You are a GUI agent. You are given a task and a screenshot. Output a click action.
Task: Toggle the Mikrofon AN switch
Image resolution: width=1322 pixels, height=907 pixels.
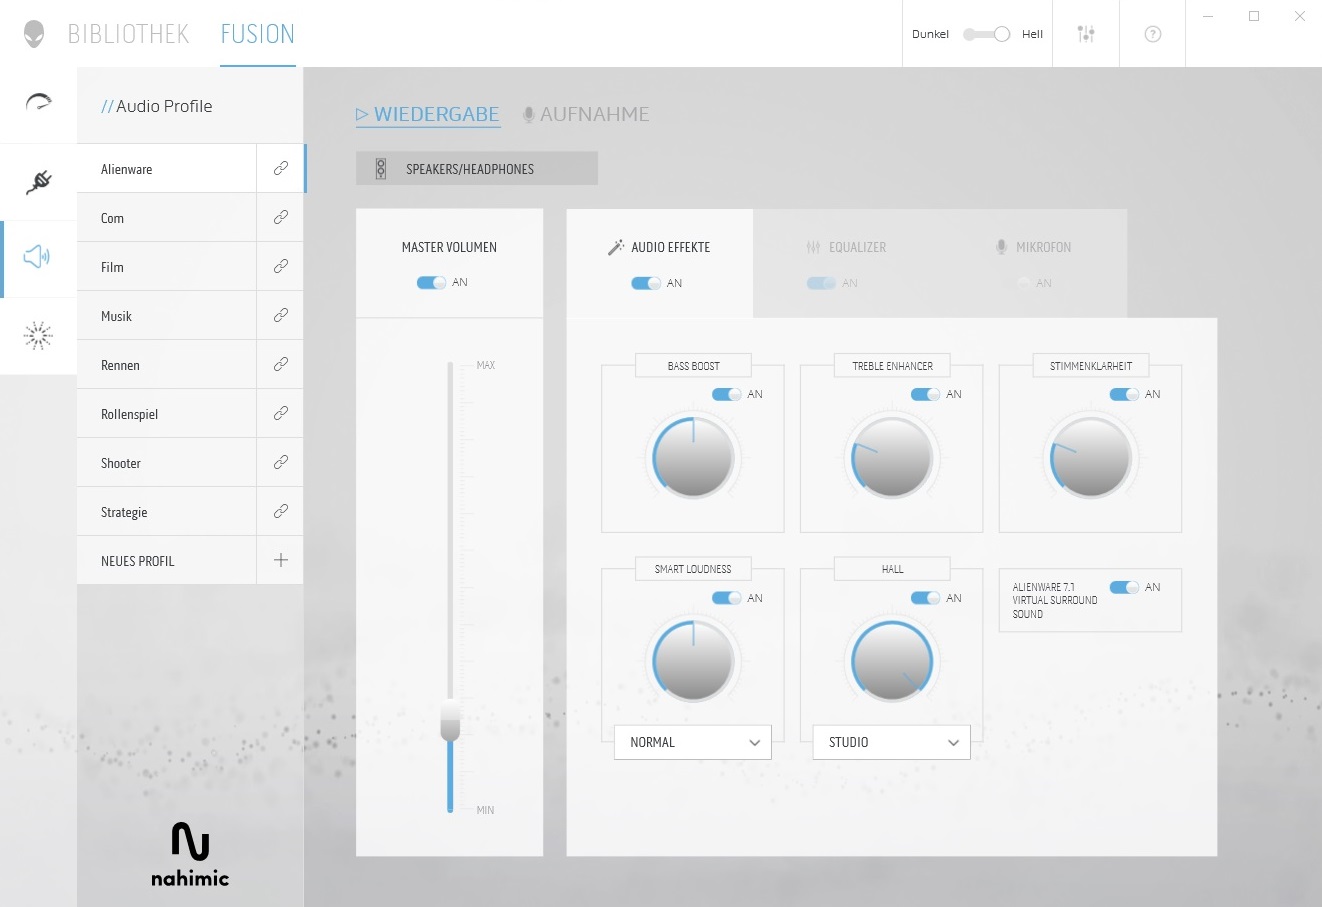tap(1023, 283)
